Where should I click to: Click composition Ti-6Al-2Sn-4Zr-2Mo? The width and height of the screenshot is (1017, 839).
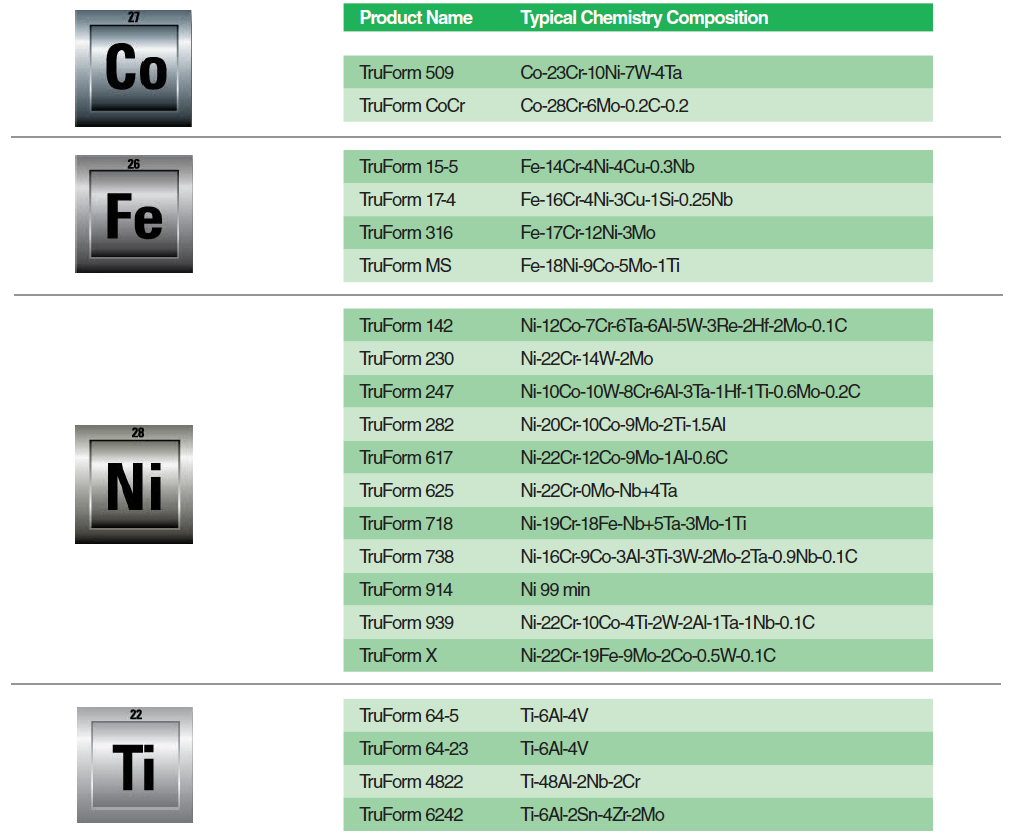point(592,815)
